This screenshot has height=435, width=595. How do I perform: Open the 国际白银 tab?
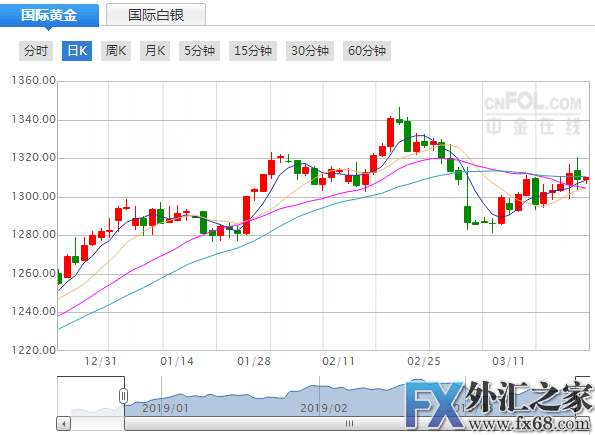pos(156,15)
